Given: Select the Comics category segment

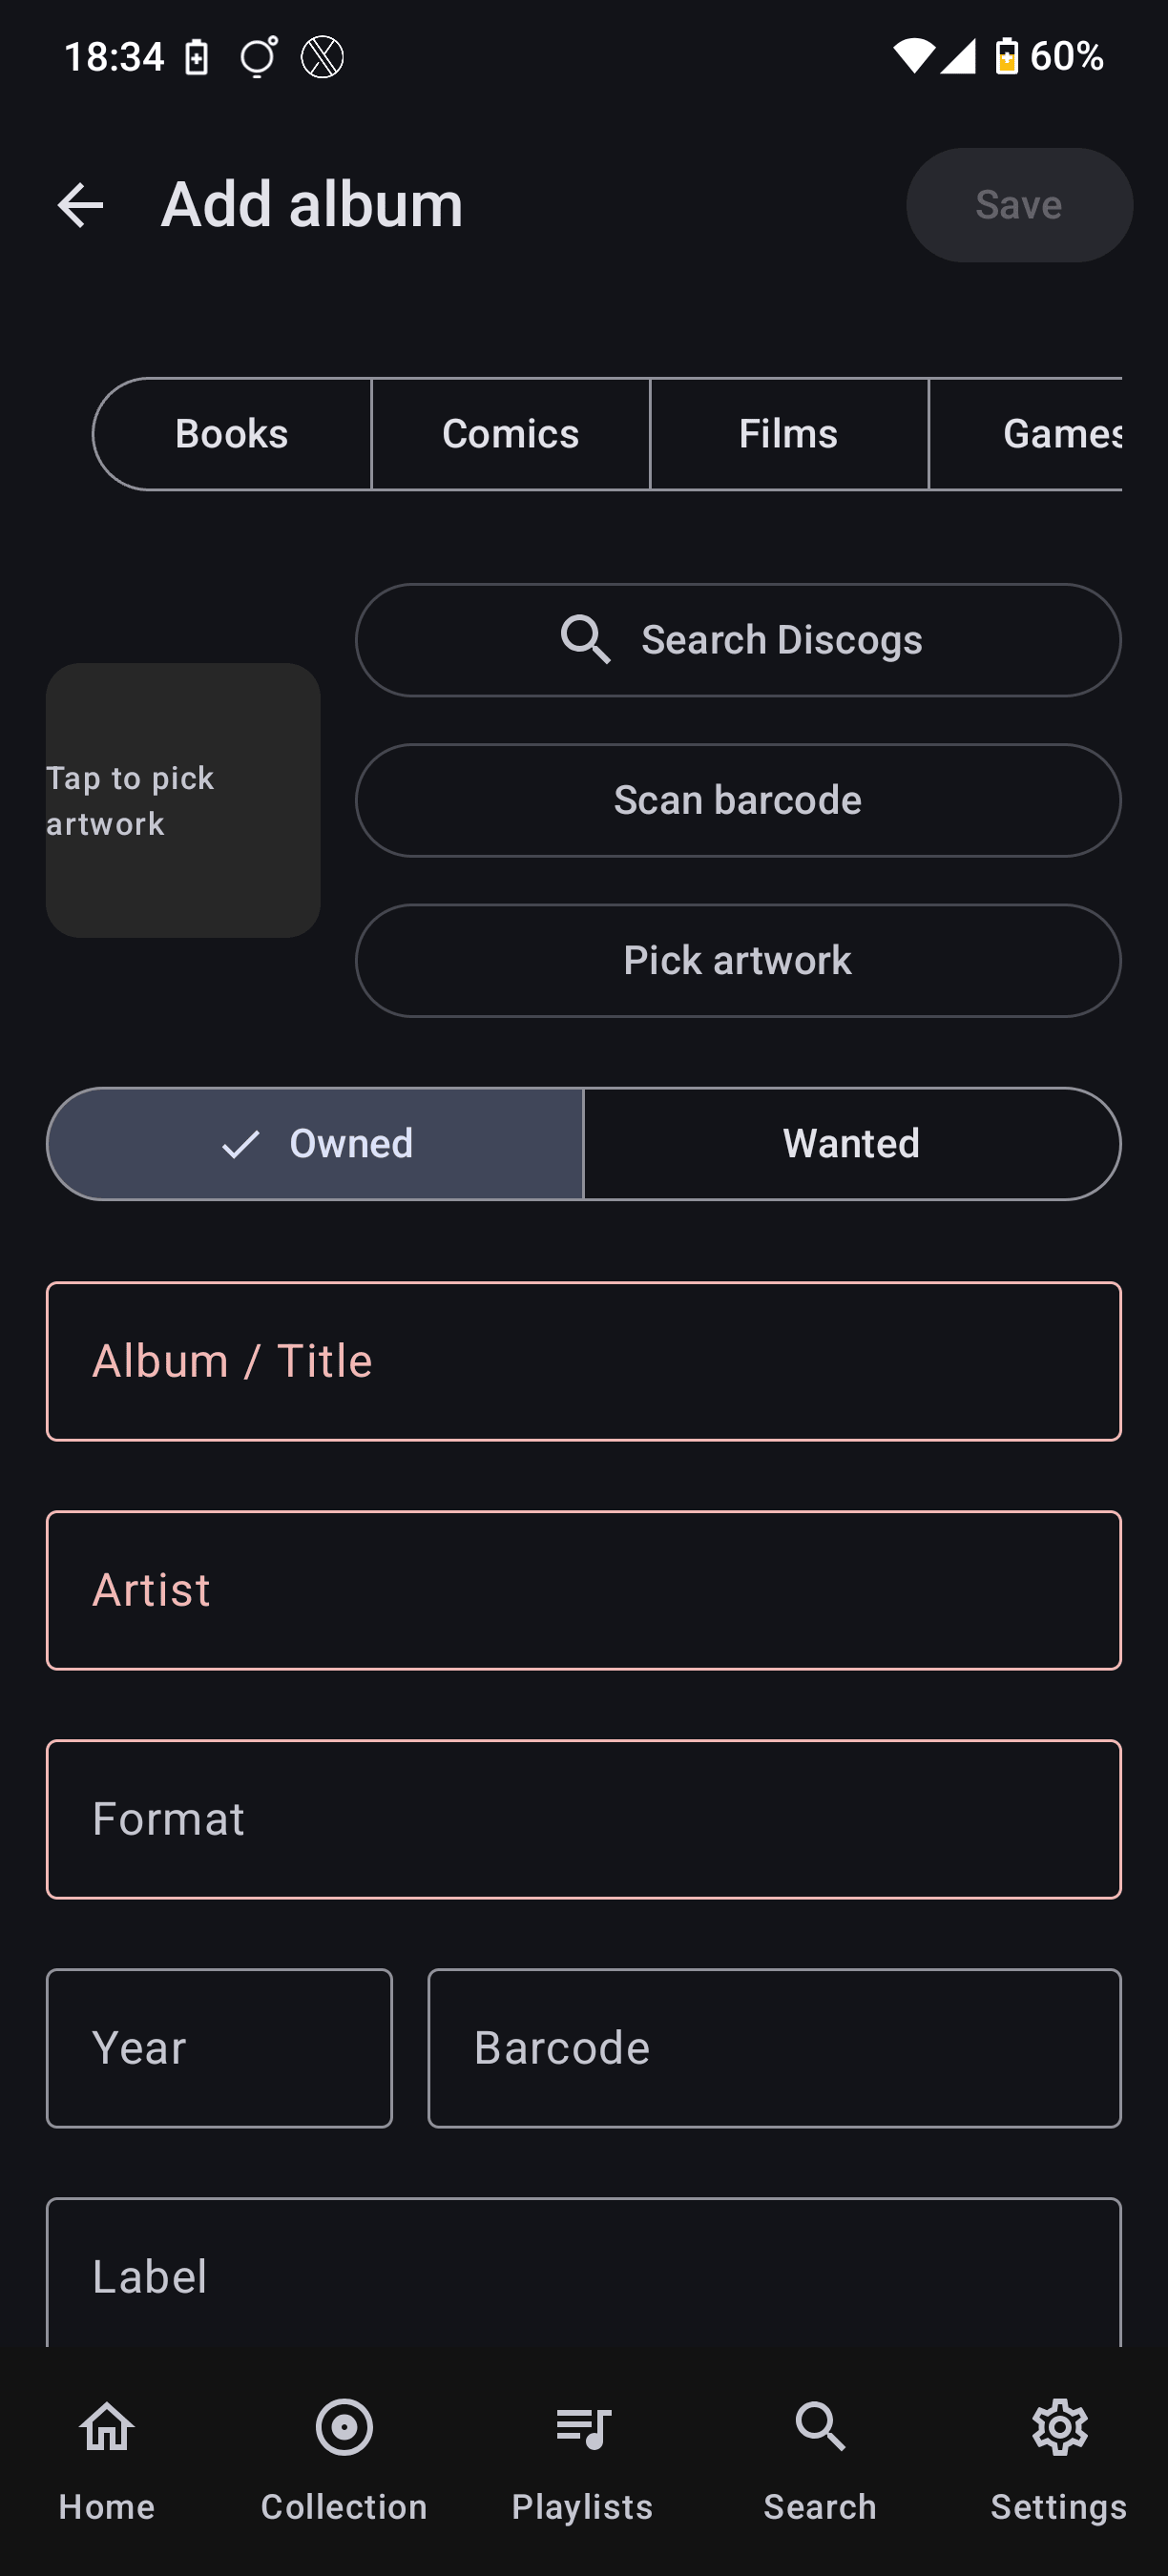Looking at the screenshot, I should (x=511, y=434).
